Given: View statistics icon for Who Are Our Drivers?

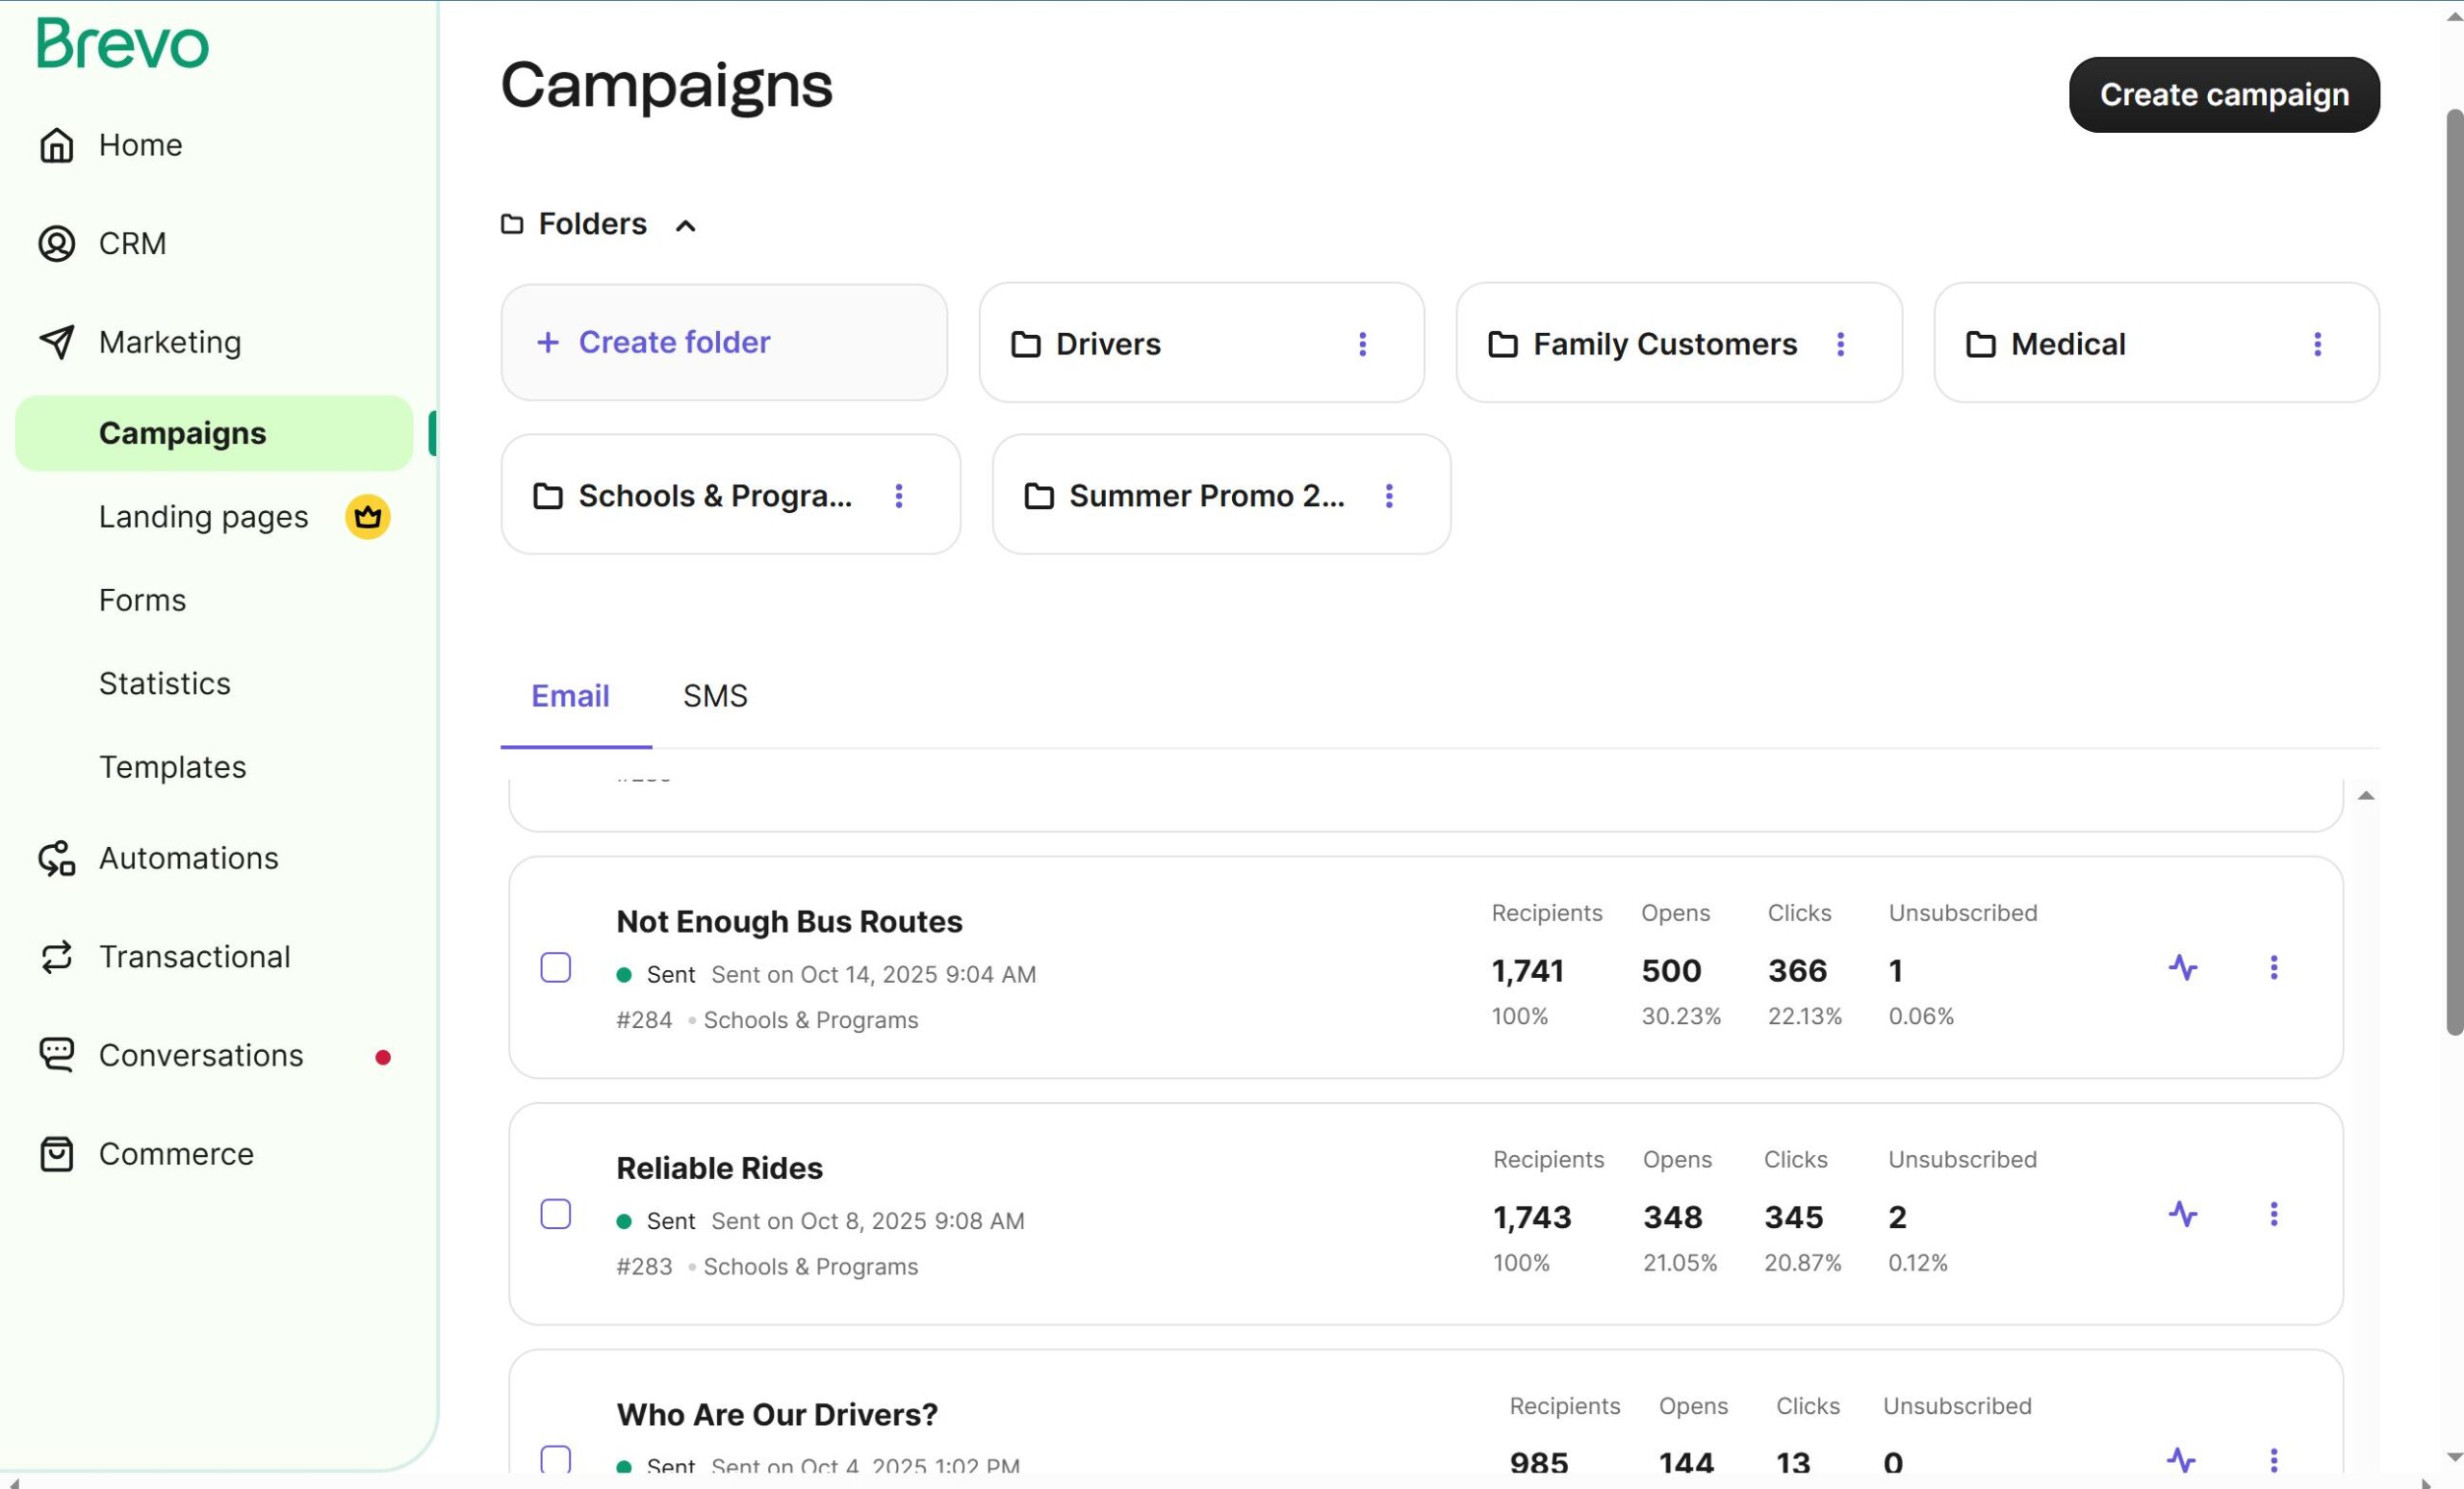Looking at the screenshot, I should pyautogui.click(x=2183, y=1460).
